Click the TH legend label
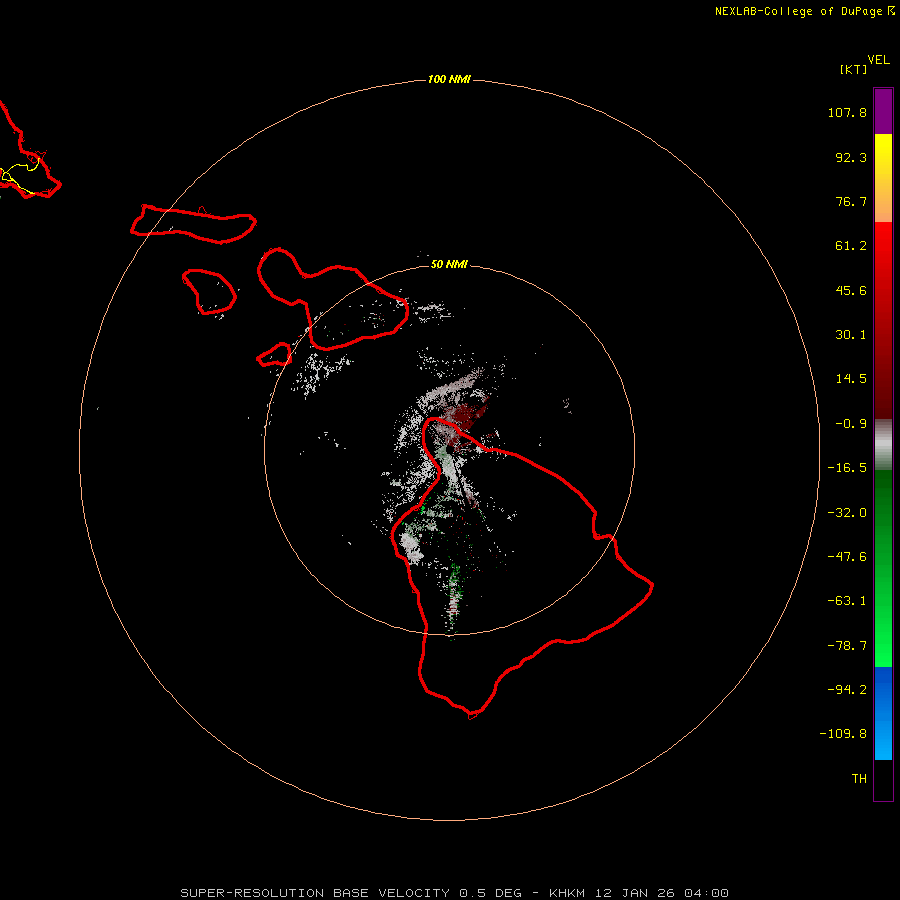This screenshot has width=900, height=900. tap(859, 779)
